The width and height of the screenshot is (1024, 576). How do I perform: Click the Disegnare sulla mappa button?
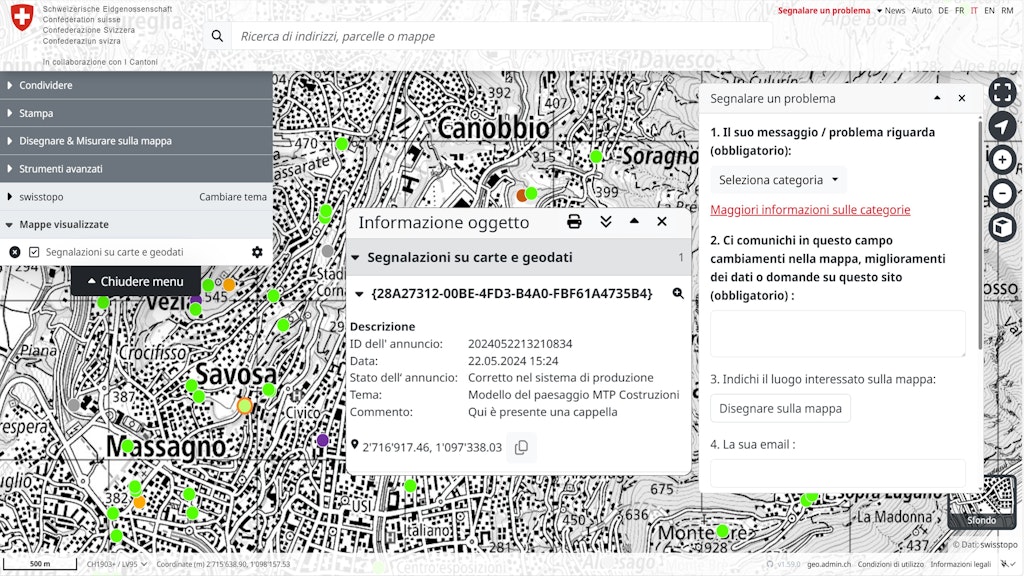pos(780,408)
